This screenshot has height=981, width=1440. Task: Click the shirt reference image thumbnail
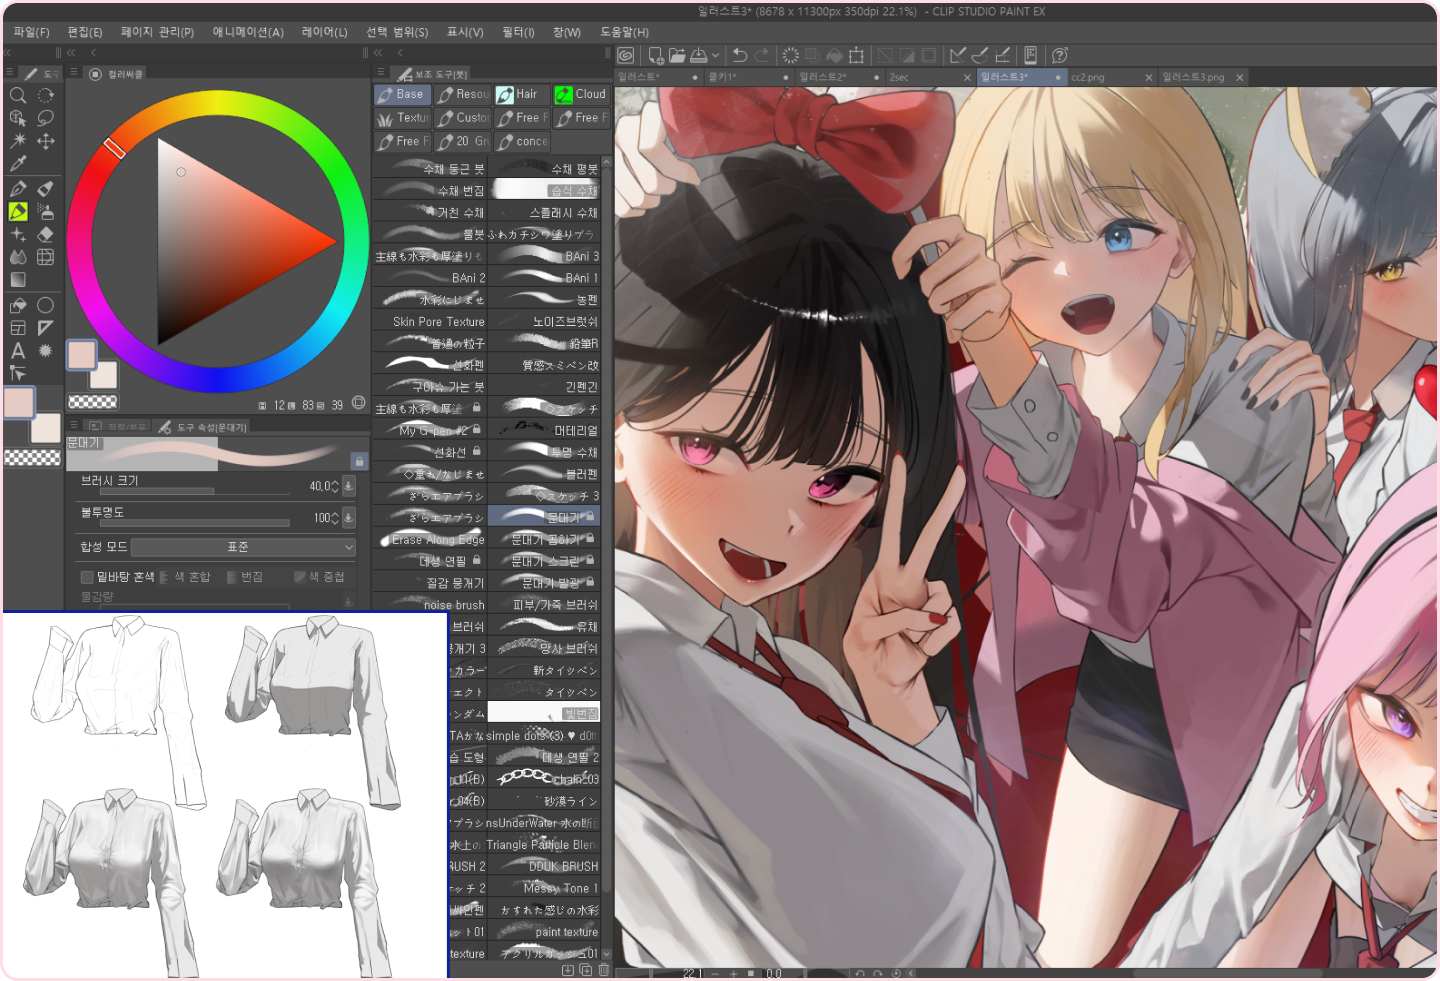pyautogui.click(x=225, y=794)
